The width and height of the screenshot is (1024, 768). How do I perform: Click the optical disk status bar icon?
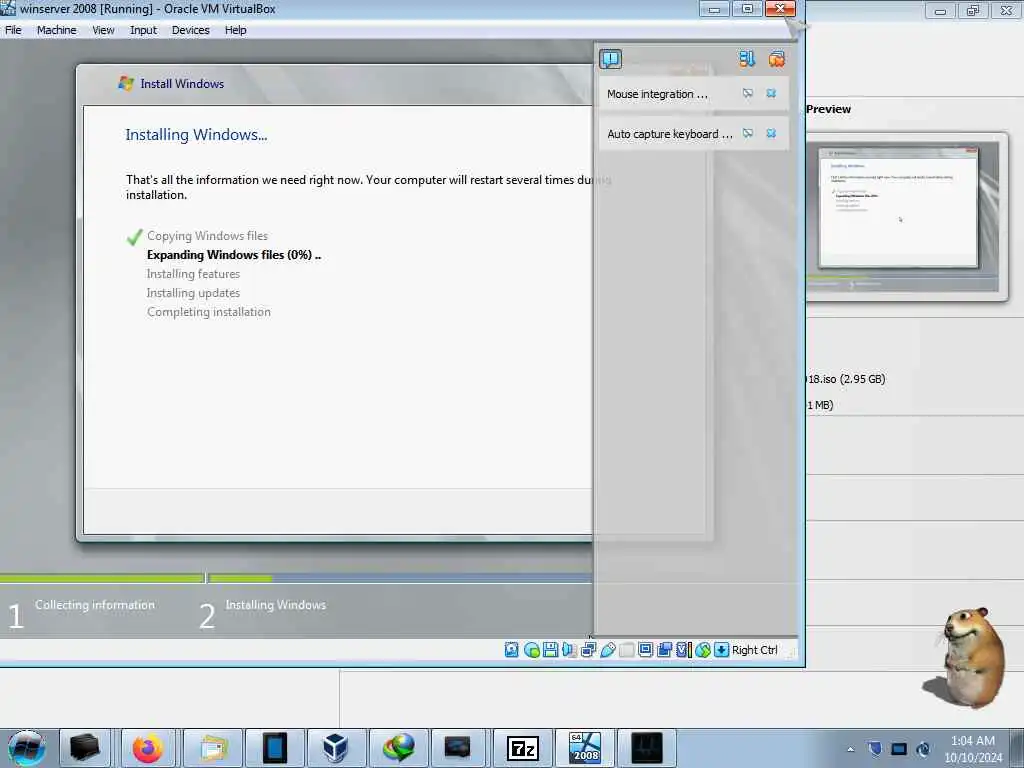tap(532, 650)
